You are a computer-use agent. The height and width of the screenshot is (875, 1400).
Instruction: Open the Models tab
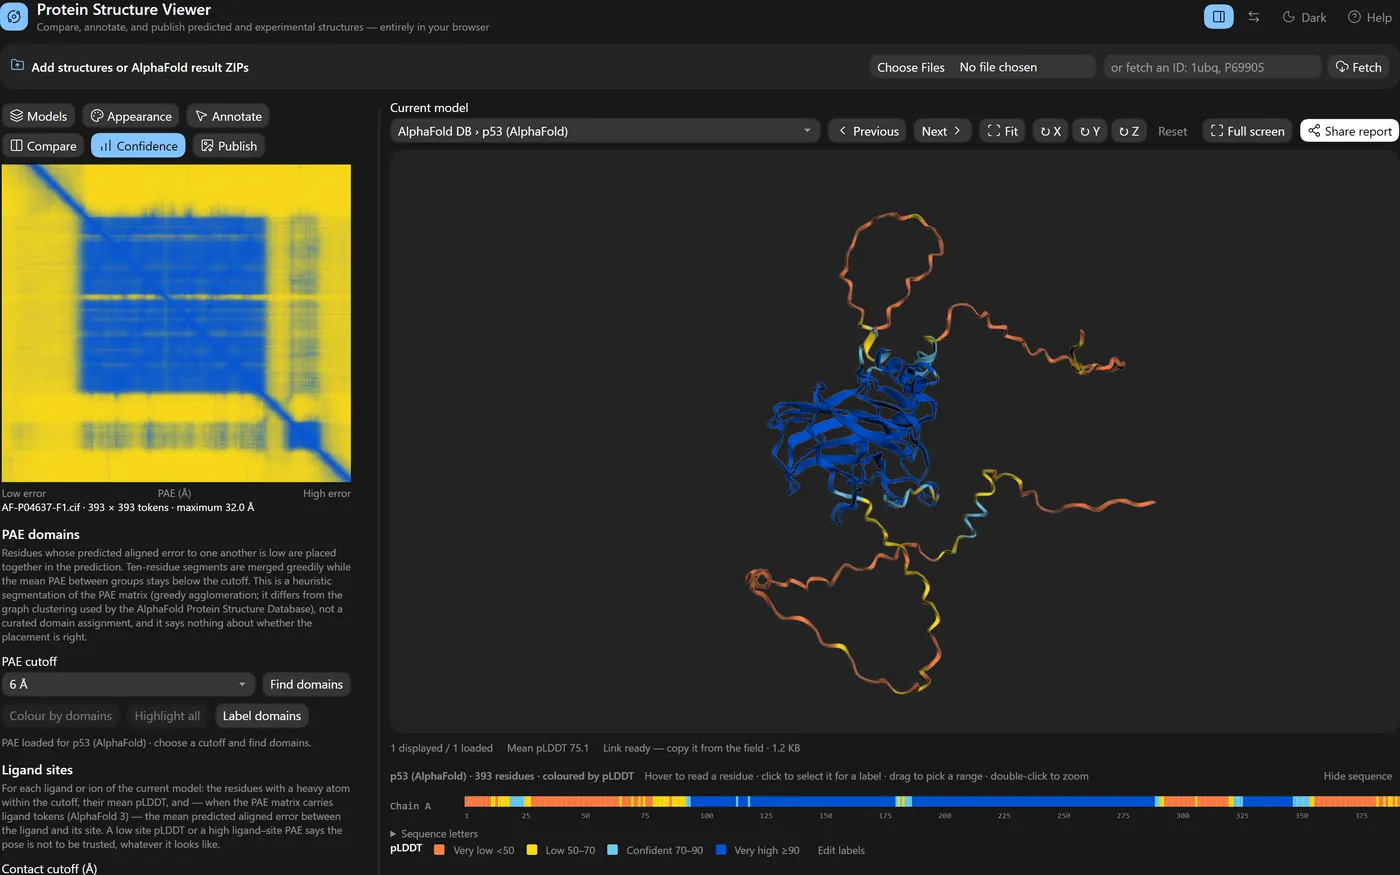point(39,116)
